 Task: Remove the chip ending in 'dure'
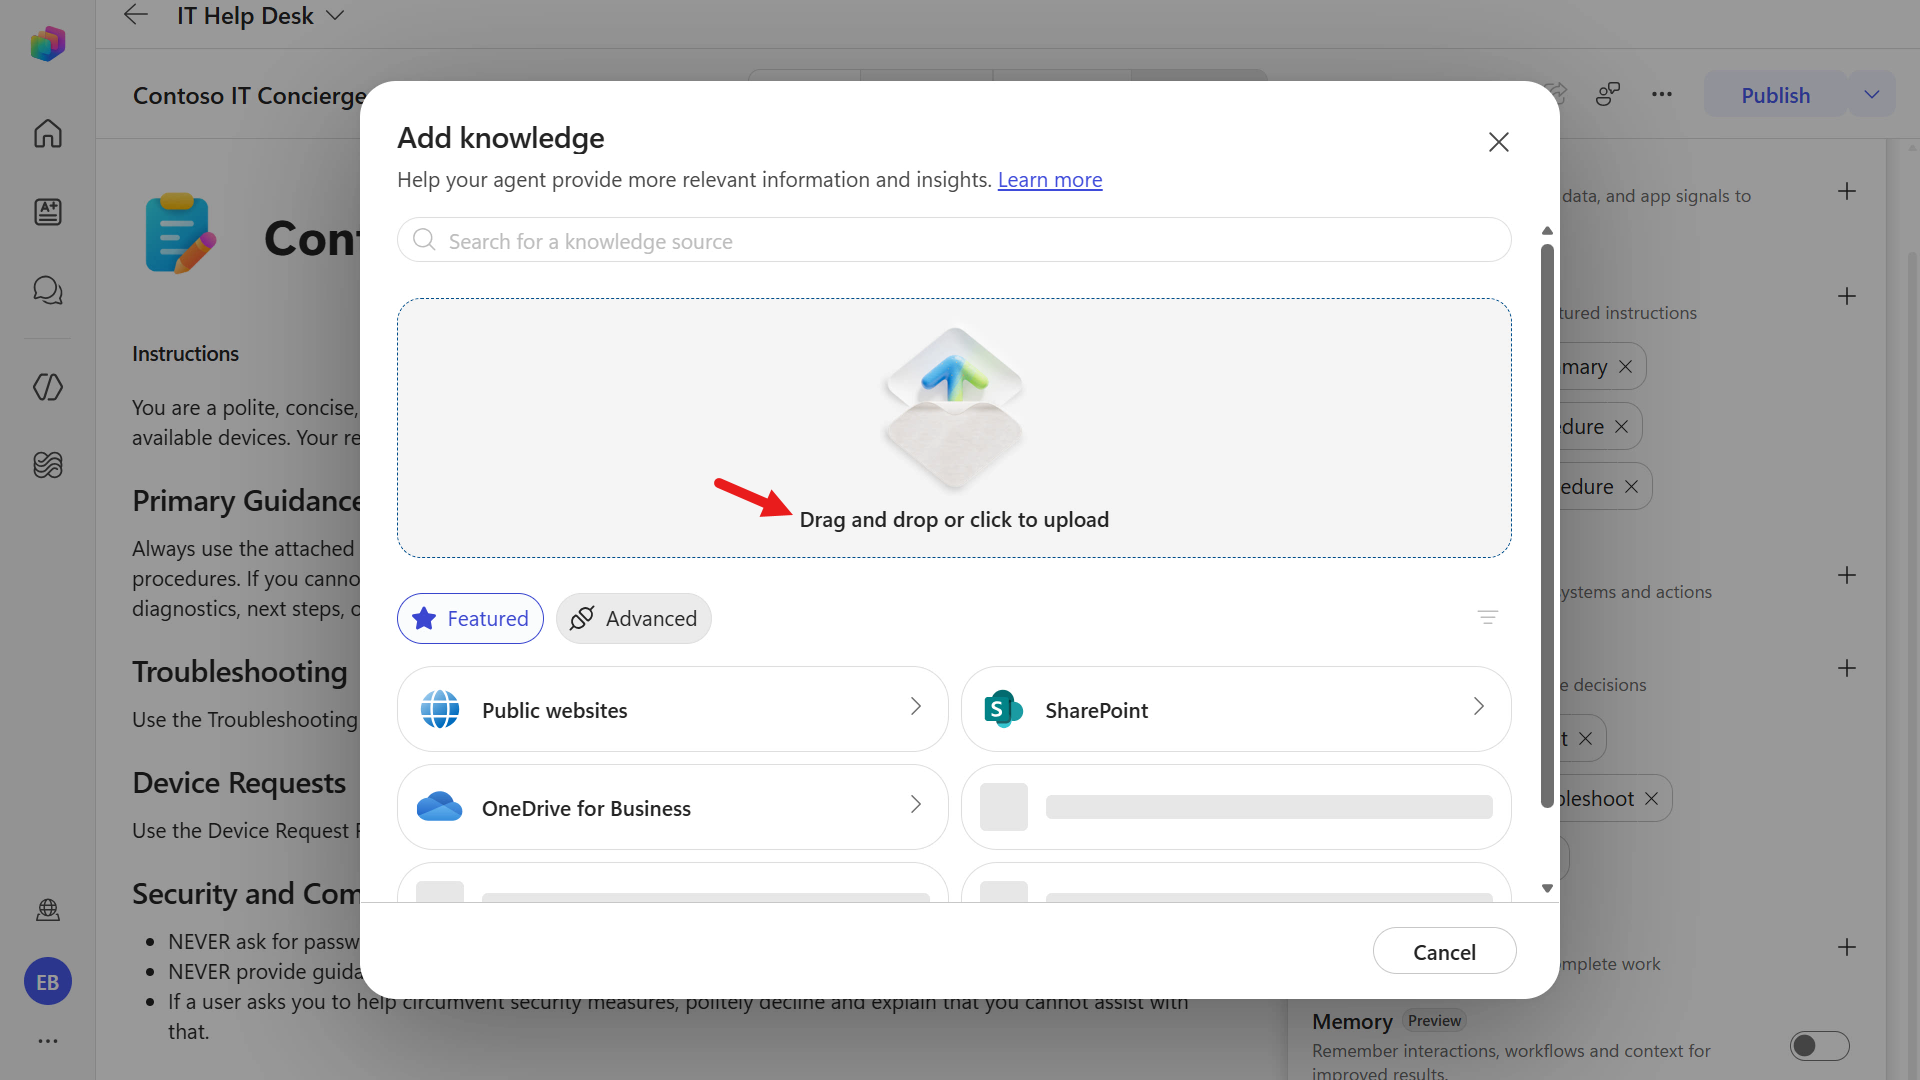click(x=1622, y=427)
